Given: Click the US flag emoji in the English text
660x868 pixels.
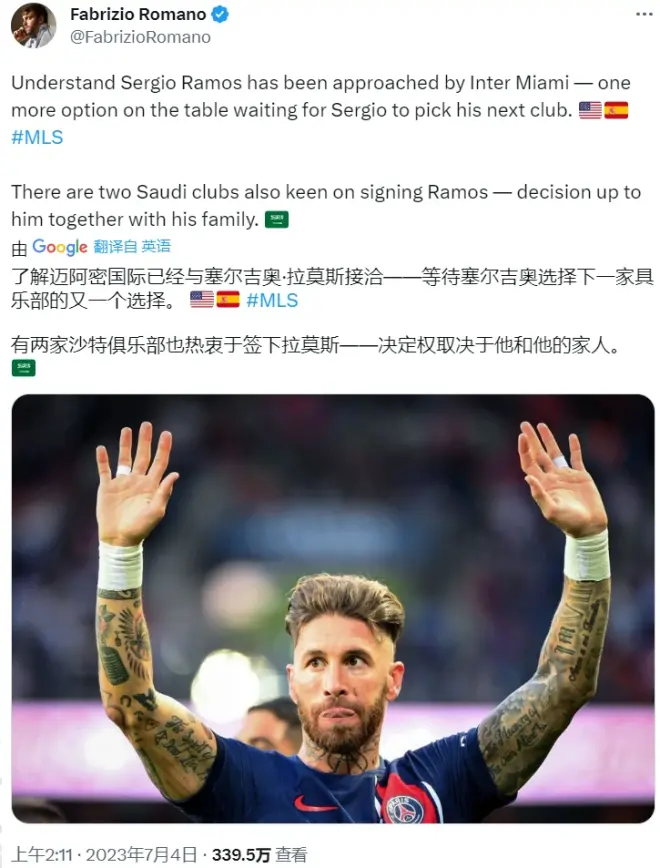Looking at the screenshot, I should 590,110.
